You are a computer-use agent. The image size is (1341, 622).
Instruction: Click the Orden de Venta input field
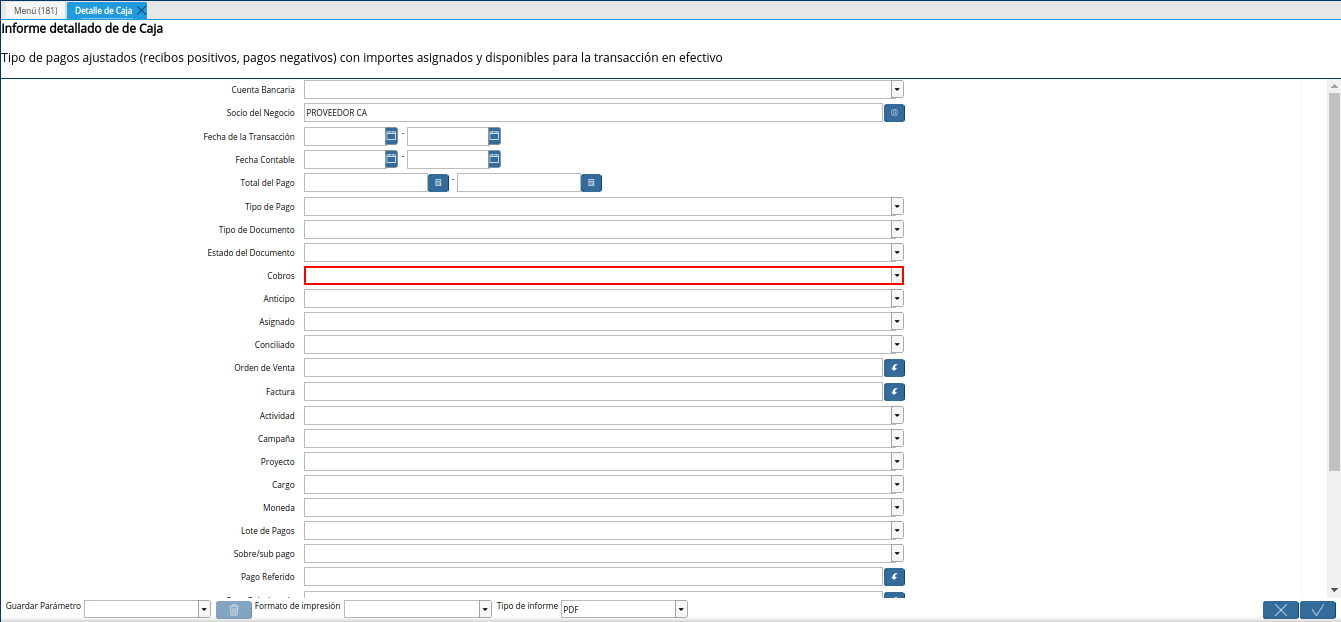click(x=593, y=368)
